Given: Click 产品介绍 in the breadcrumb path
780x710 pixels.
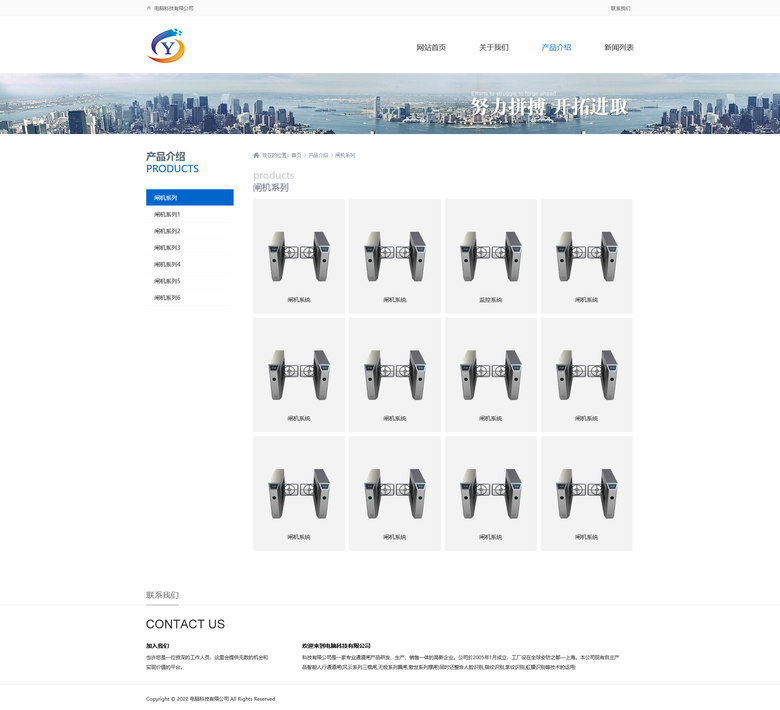Looking at the screenshot, I should pos(317,155).
